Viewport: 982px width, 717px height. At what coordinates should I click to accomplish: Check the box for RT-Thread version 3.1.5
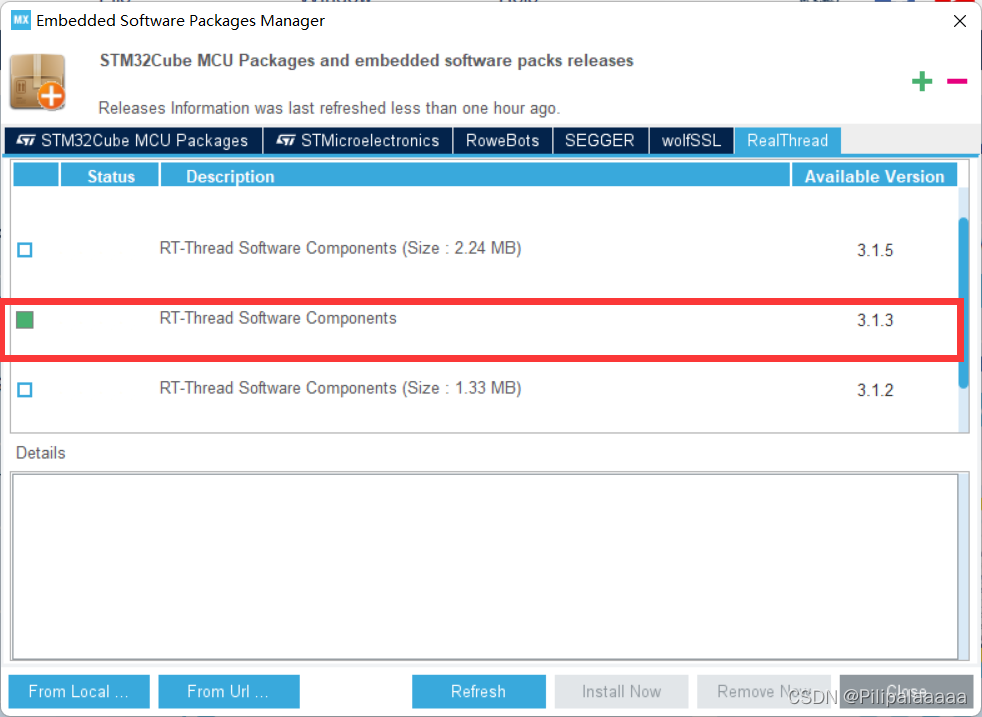tap(25, 250)
